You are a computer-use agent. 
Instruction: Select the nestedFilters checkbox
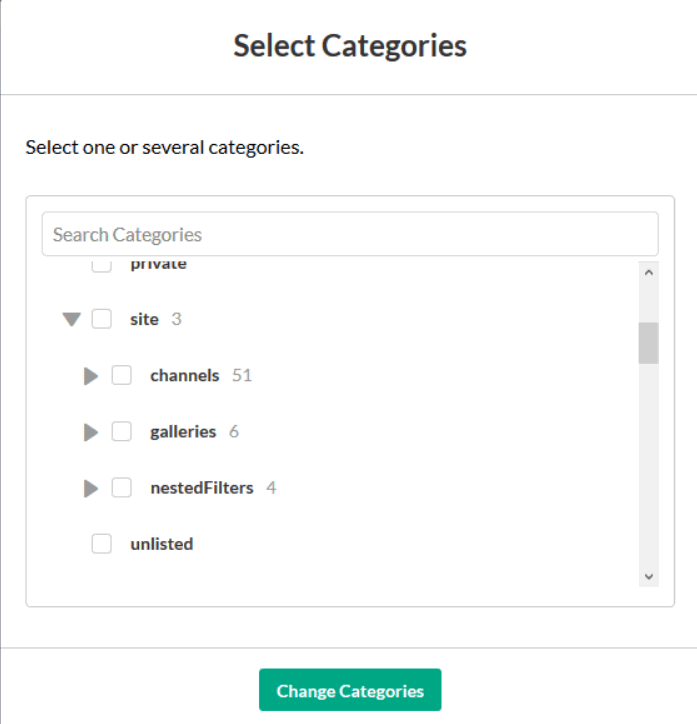122,488
